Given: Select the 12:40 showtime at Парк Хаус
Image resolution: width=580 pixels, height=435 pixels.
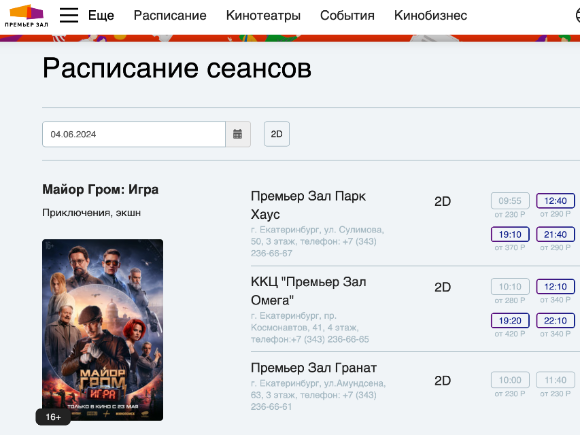Looking at the screenshot, I should click(x=555, y=201).
